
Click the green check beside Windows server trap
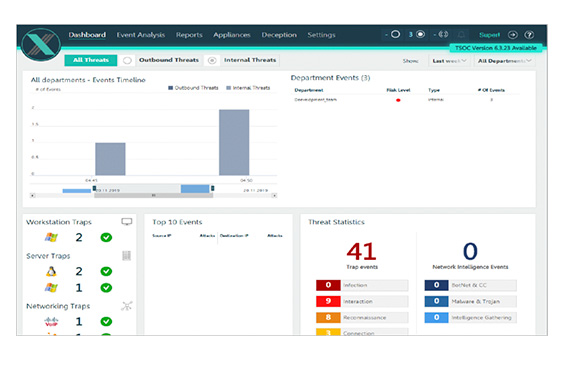point(106,288)
